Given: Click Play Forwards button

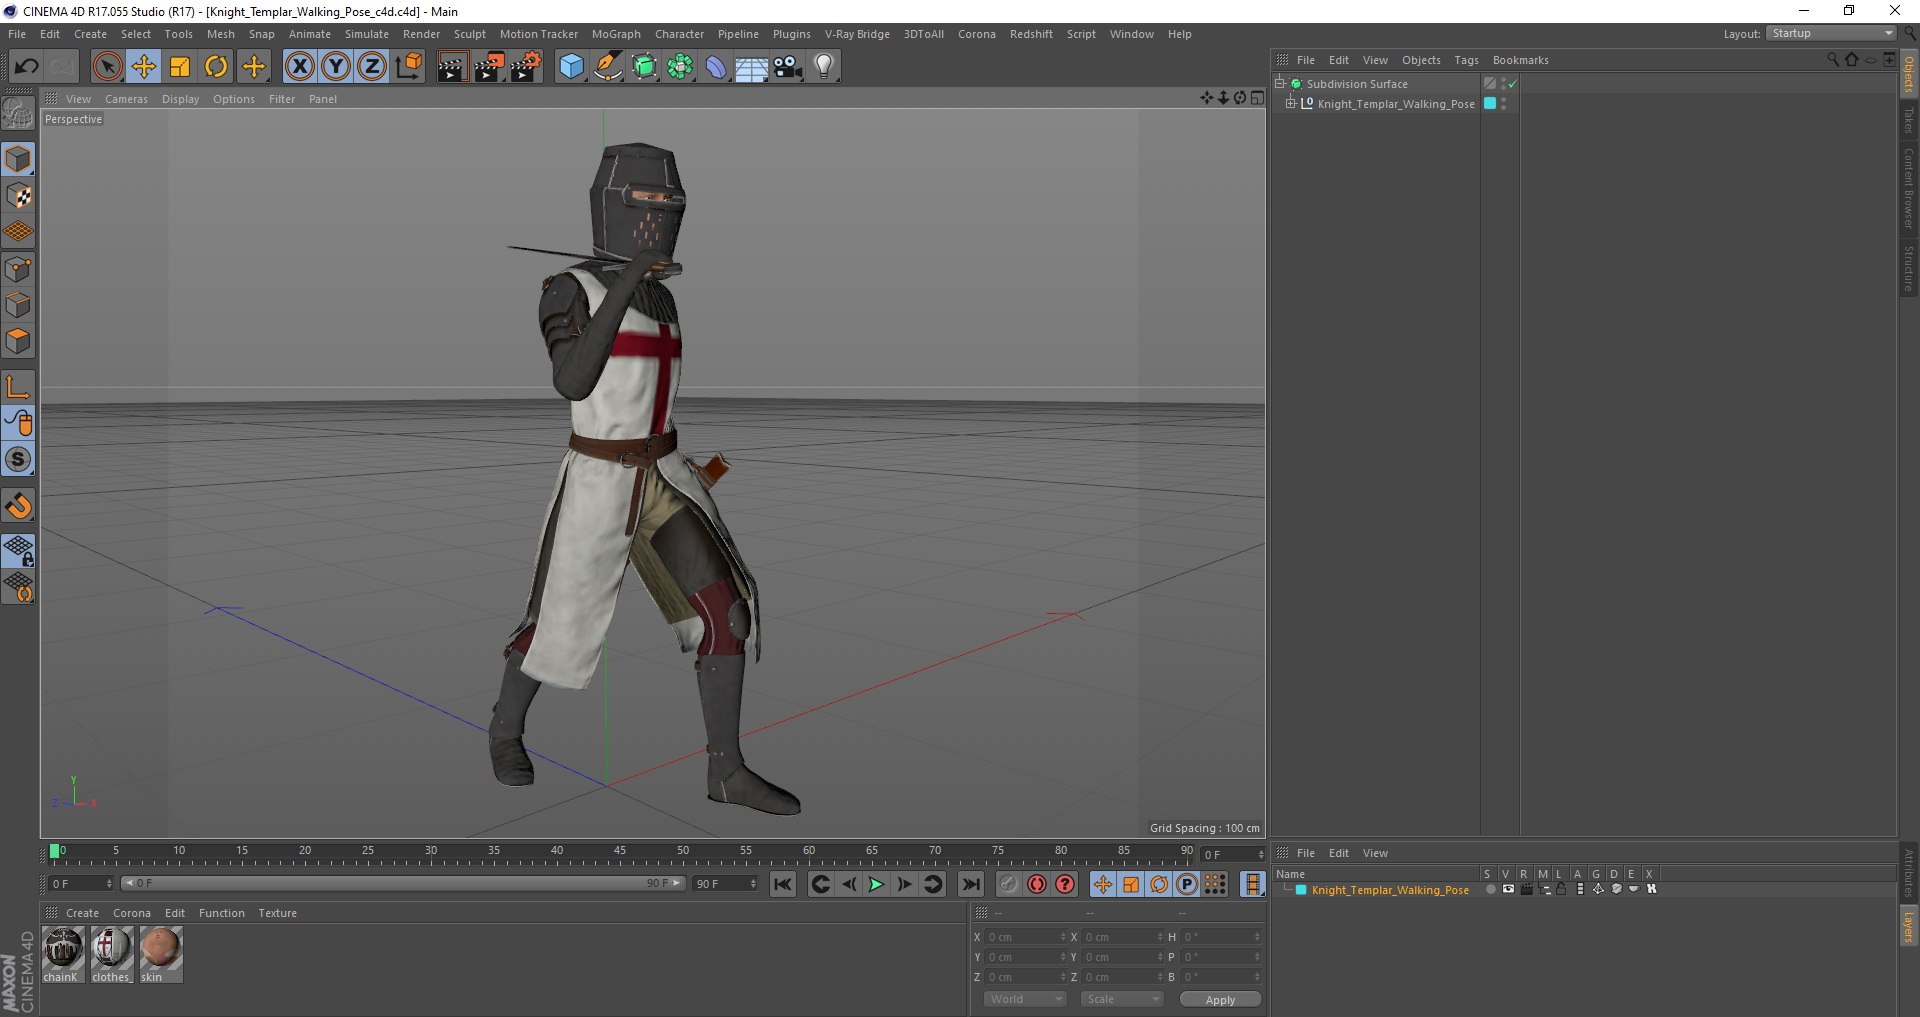Looking at the screenshot, I should 876,884.
